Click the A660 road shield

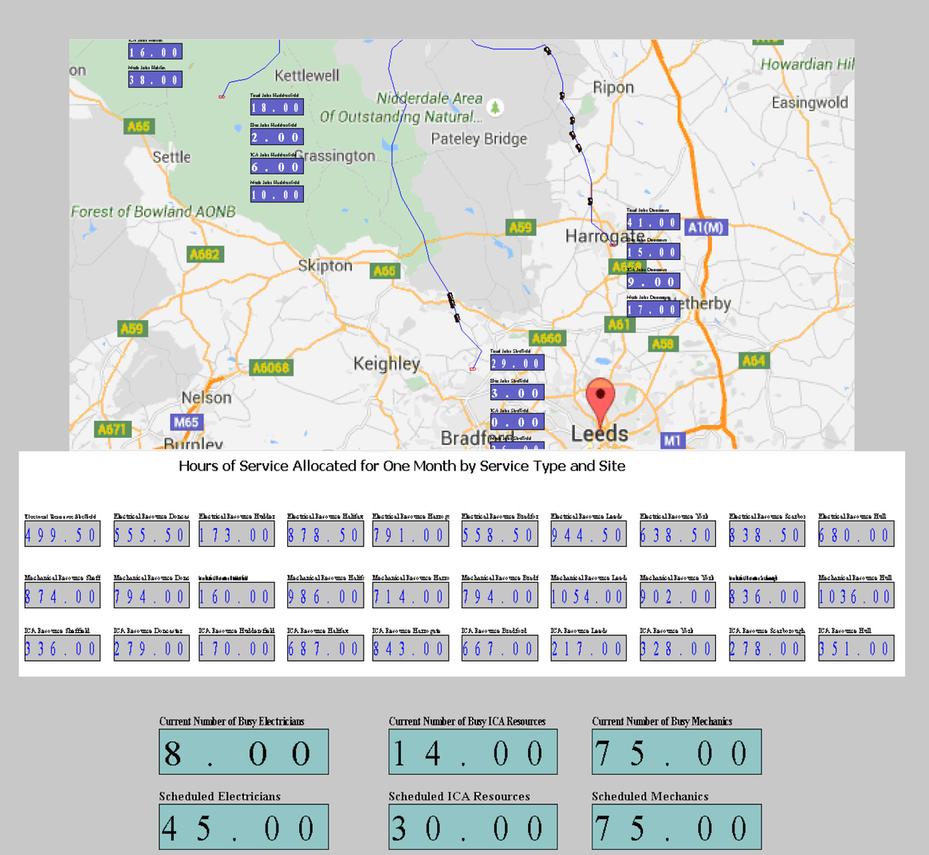(547, 338)
